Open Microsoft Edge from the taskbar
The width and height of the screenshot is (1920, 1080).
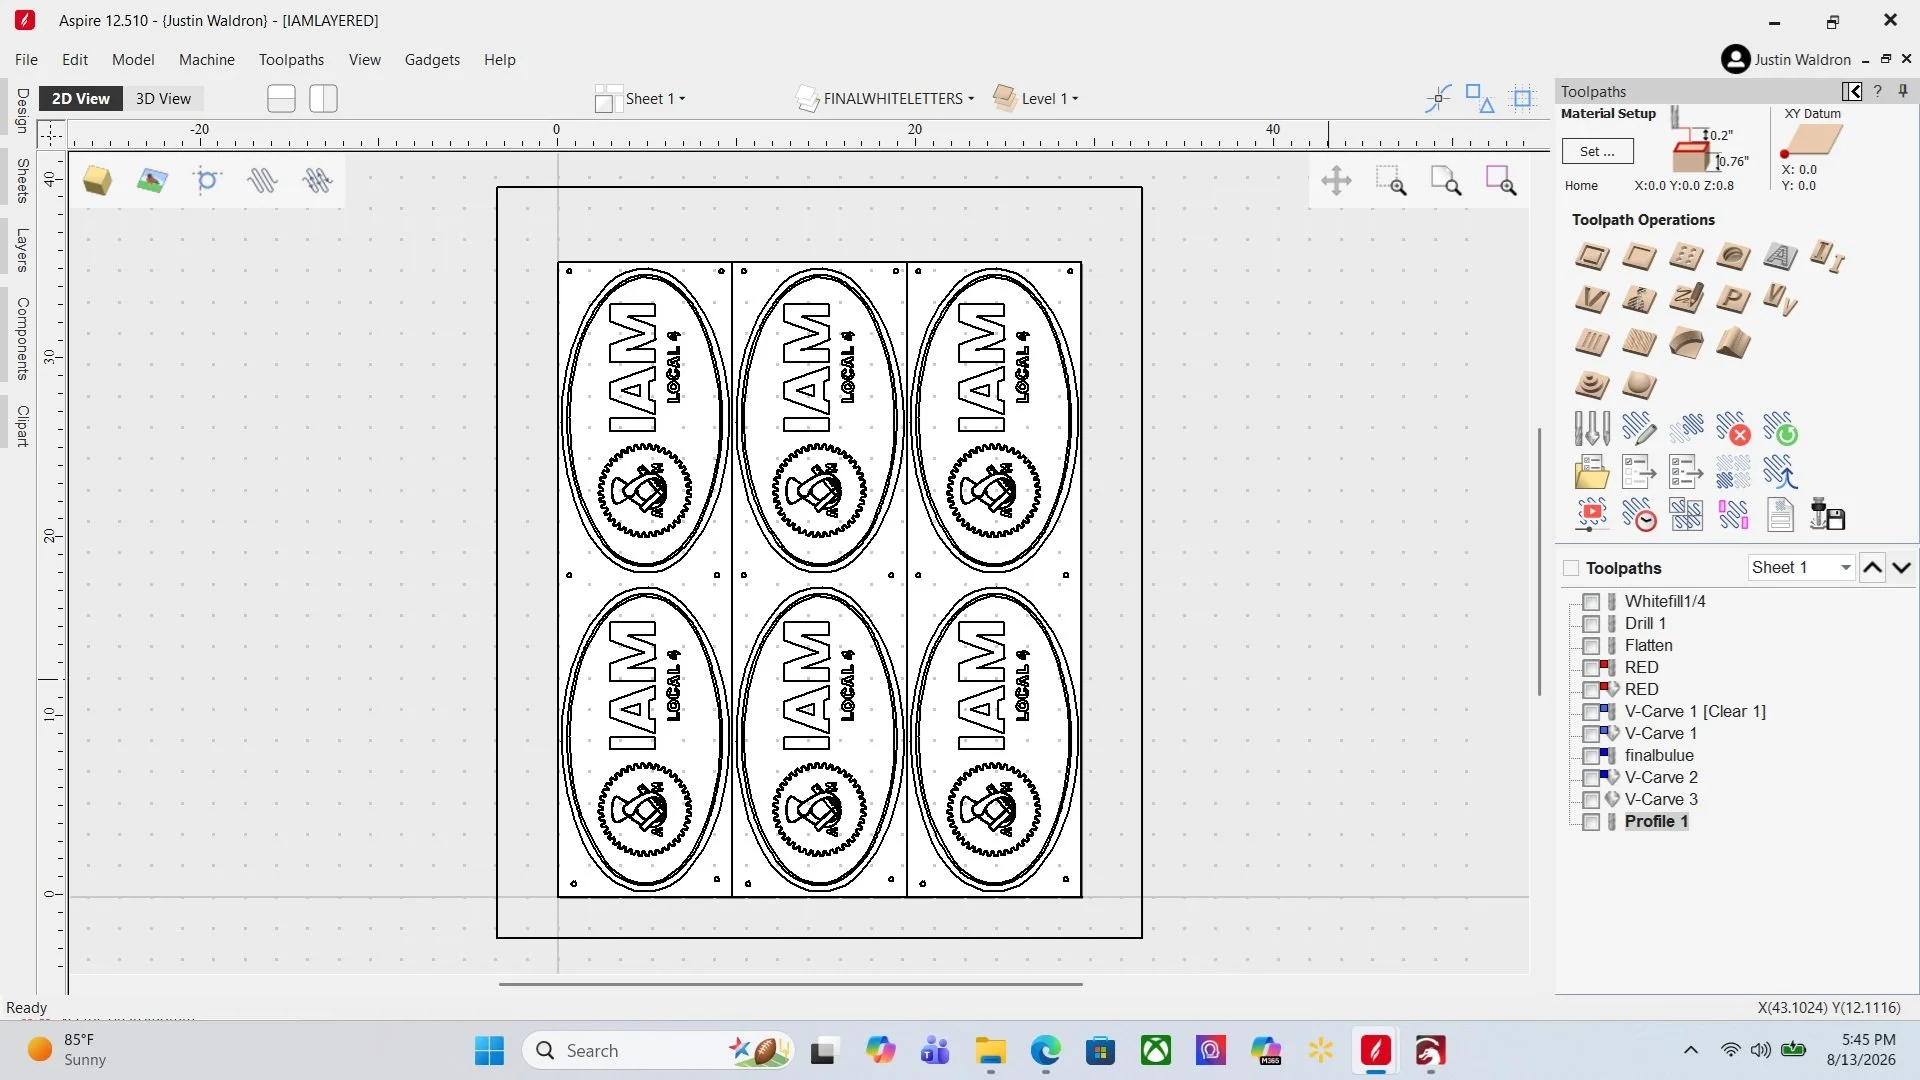[1046, 1051]
